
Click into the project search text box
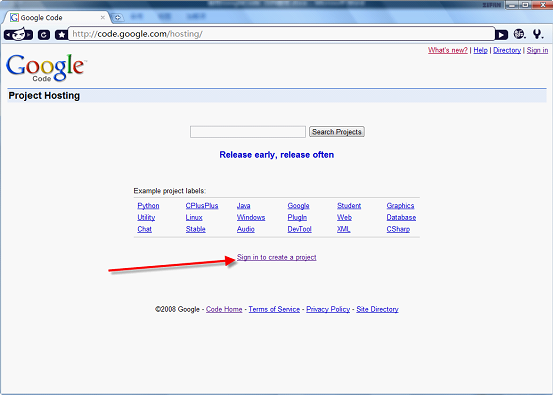click(x=248, y=132)
